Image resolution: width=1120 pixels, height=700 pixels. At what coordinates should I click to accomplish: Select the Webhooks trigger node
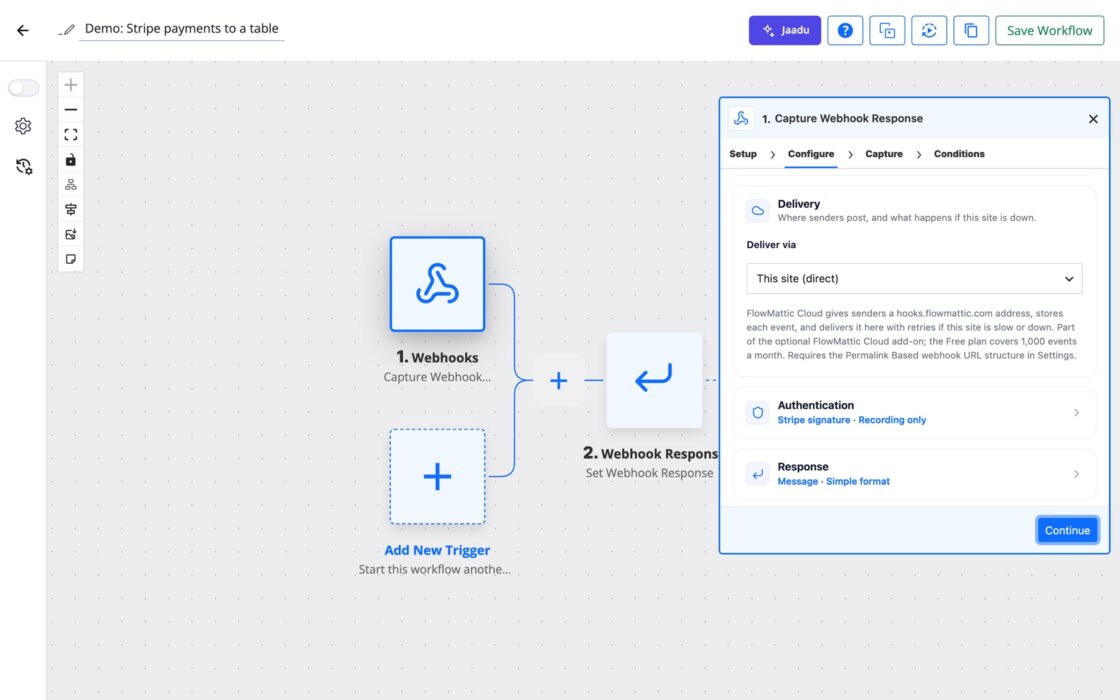[437, 284]
